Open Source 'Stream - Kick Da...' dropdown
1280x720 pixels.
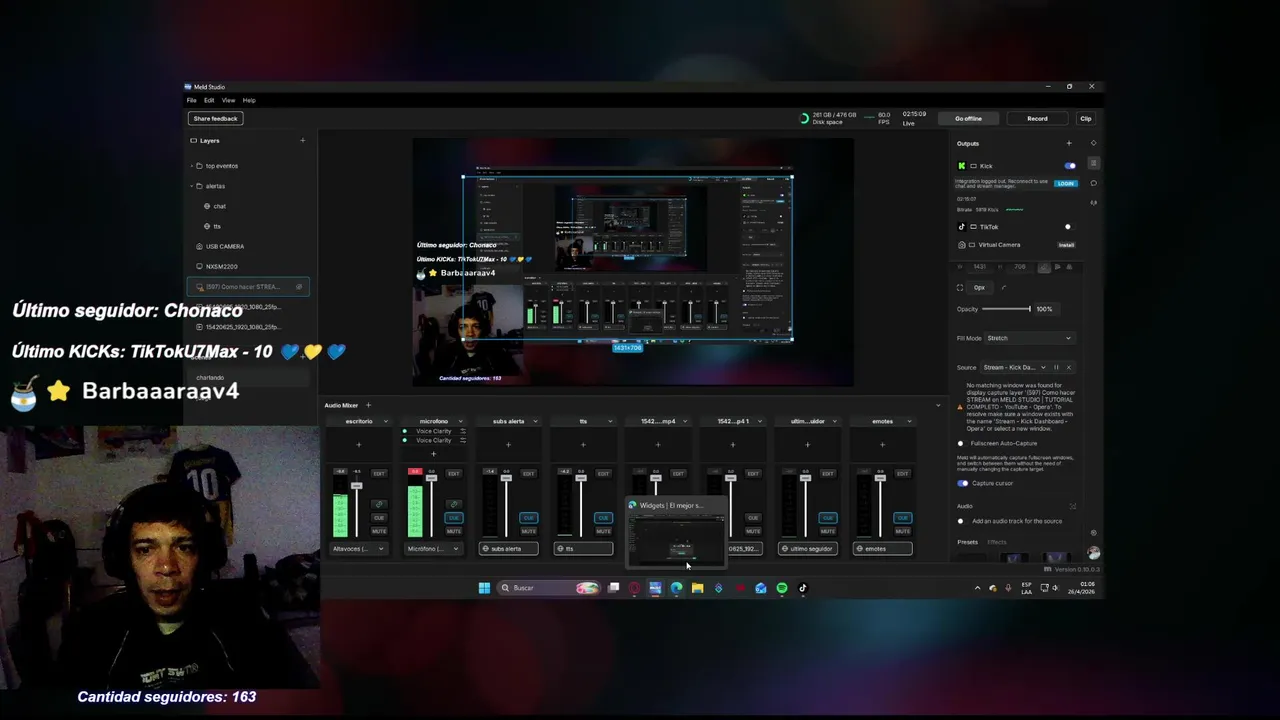pyautogui.click(x=1014, y=367)
